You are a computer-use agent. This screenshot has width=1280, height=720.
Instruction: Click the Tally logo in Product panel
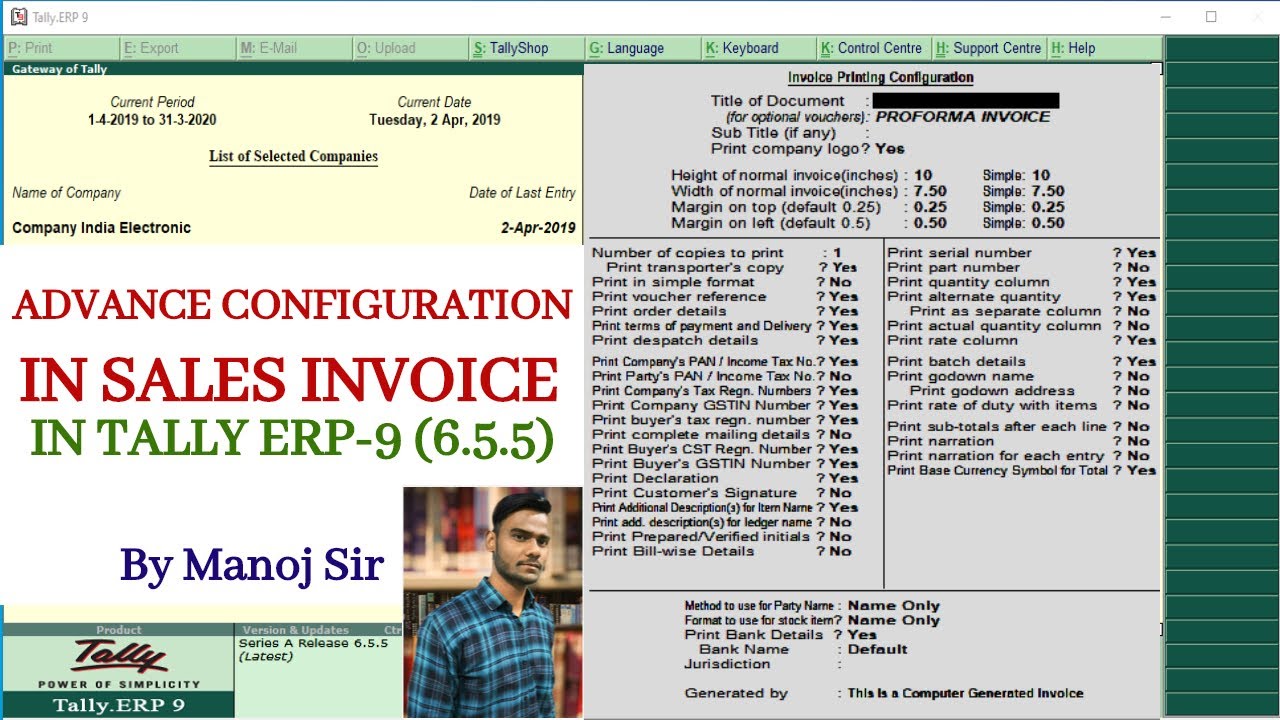pos(118,657)
